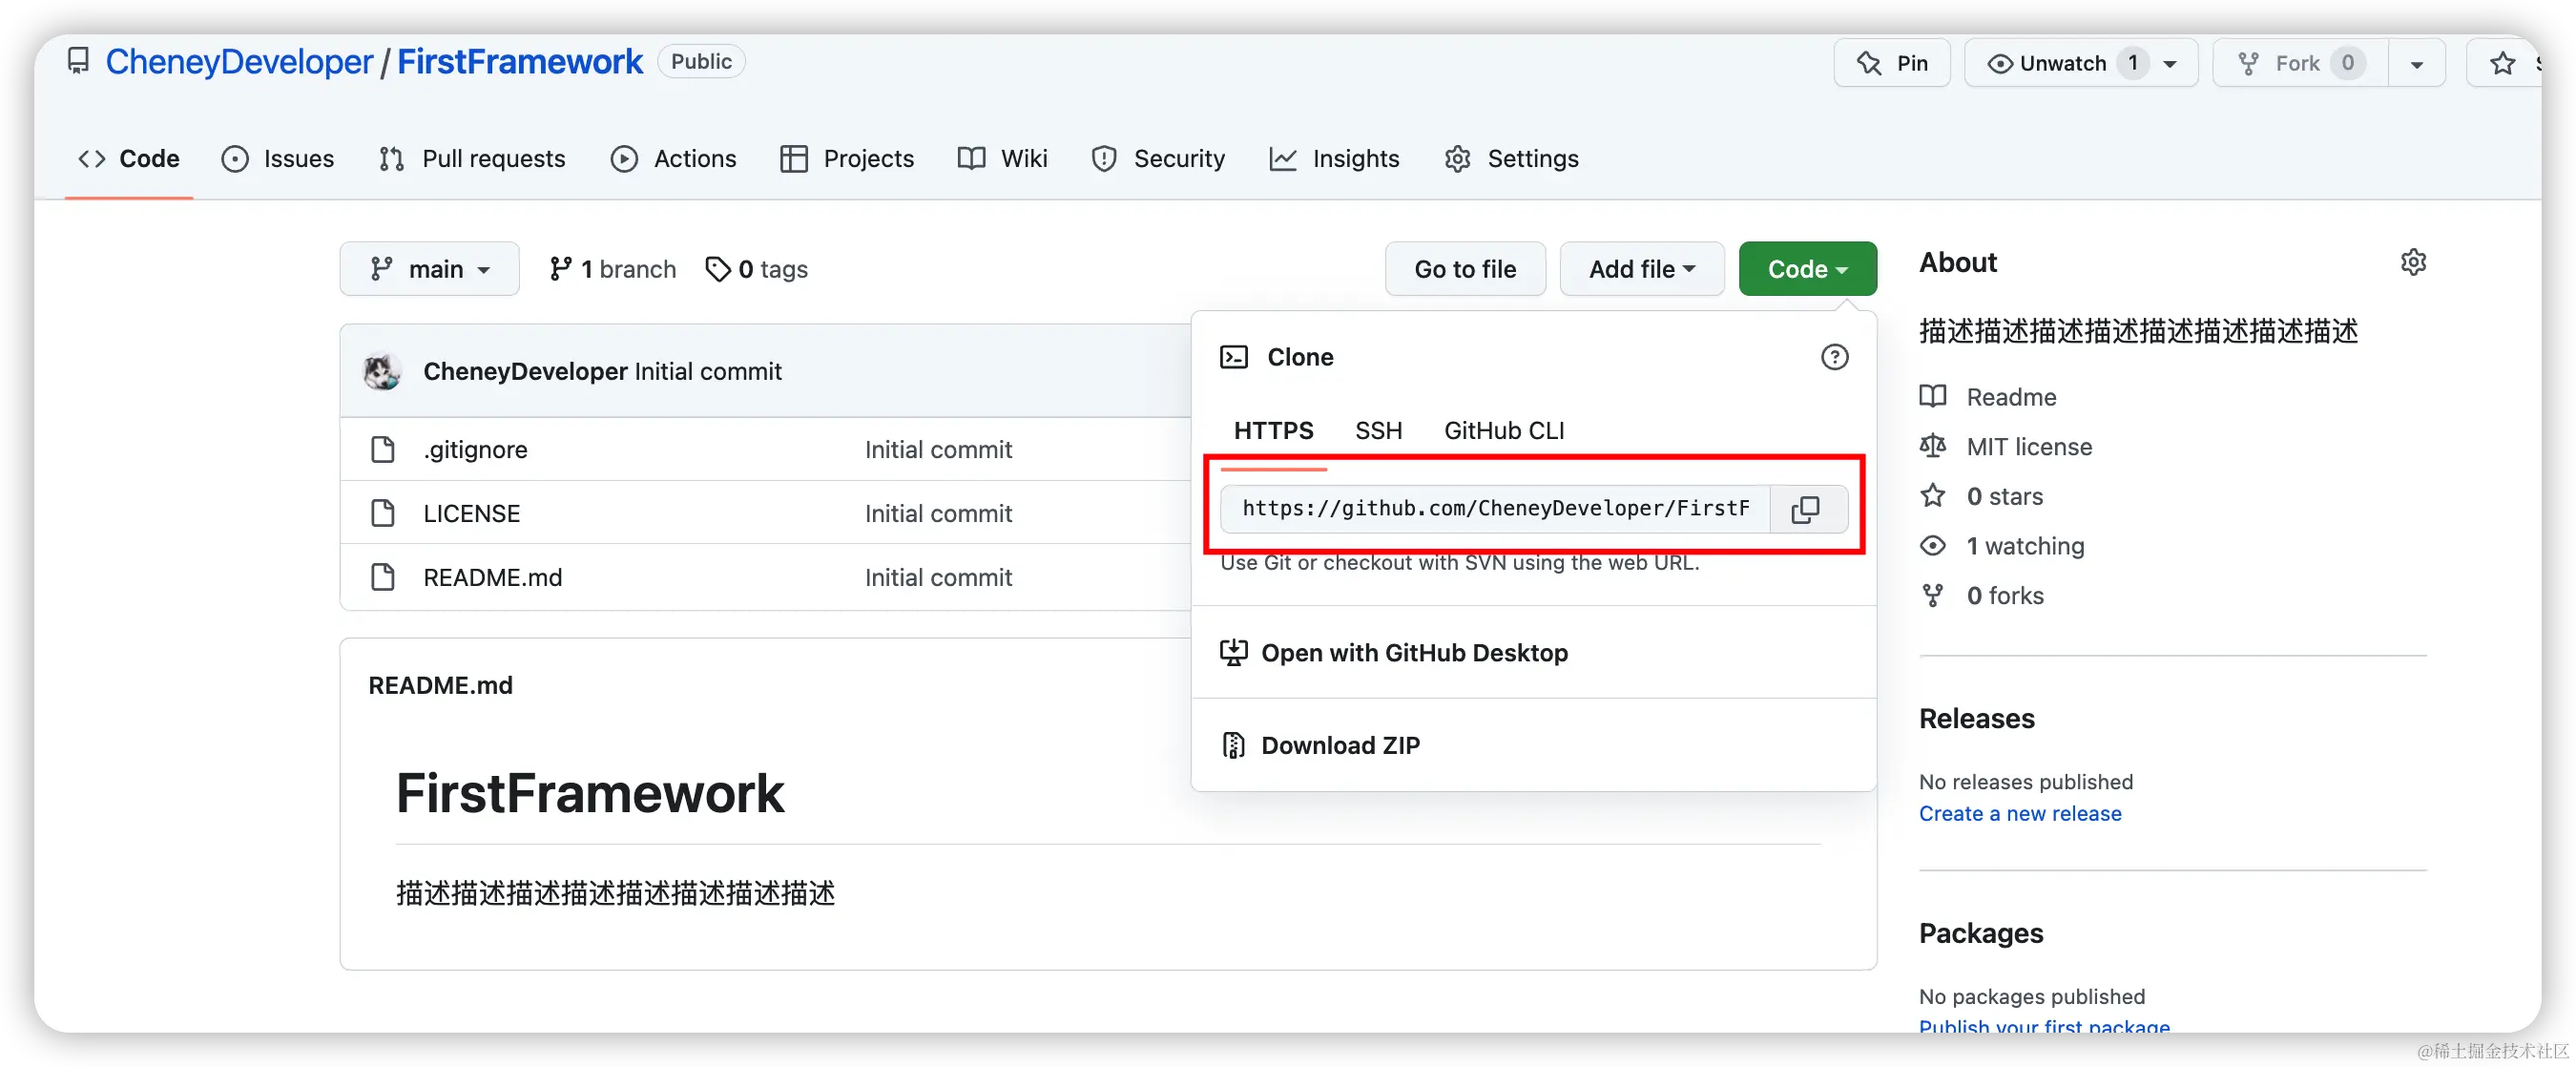Screen dimensions: 2576x1067
Task: Collapse the green Code dropdown
Action: pyautogui.click(x=1807, y=269)
